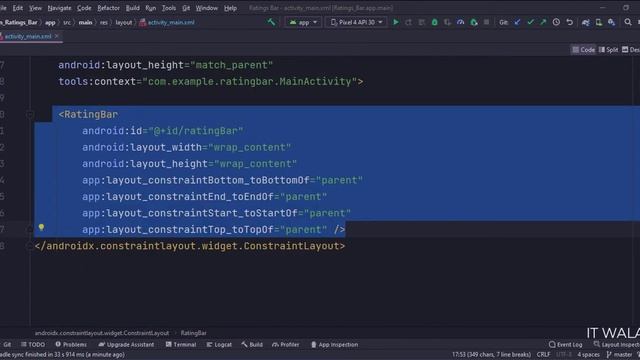The height and width of the screenshot is (360, 640).
Task: Open the SDK Manager icon
Action: click(x=611, y=22)
